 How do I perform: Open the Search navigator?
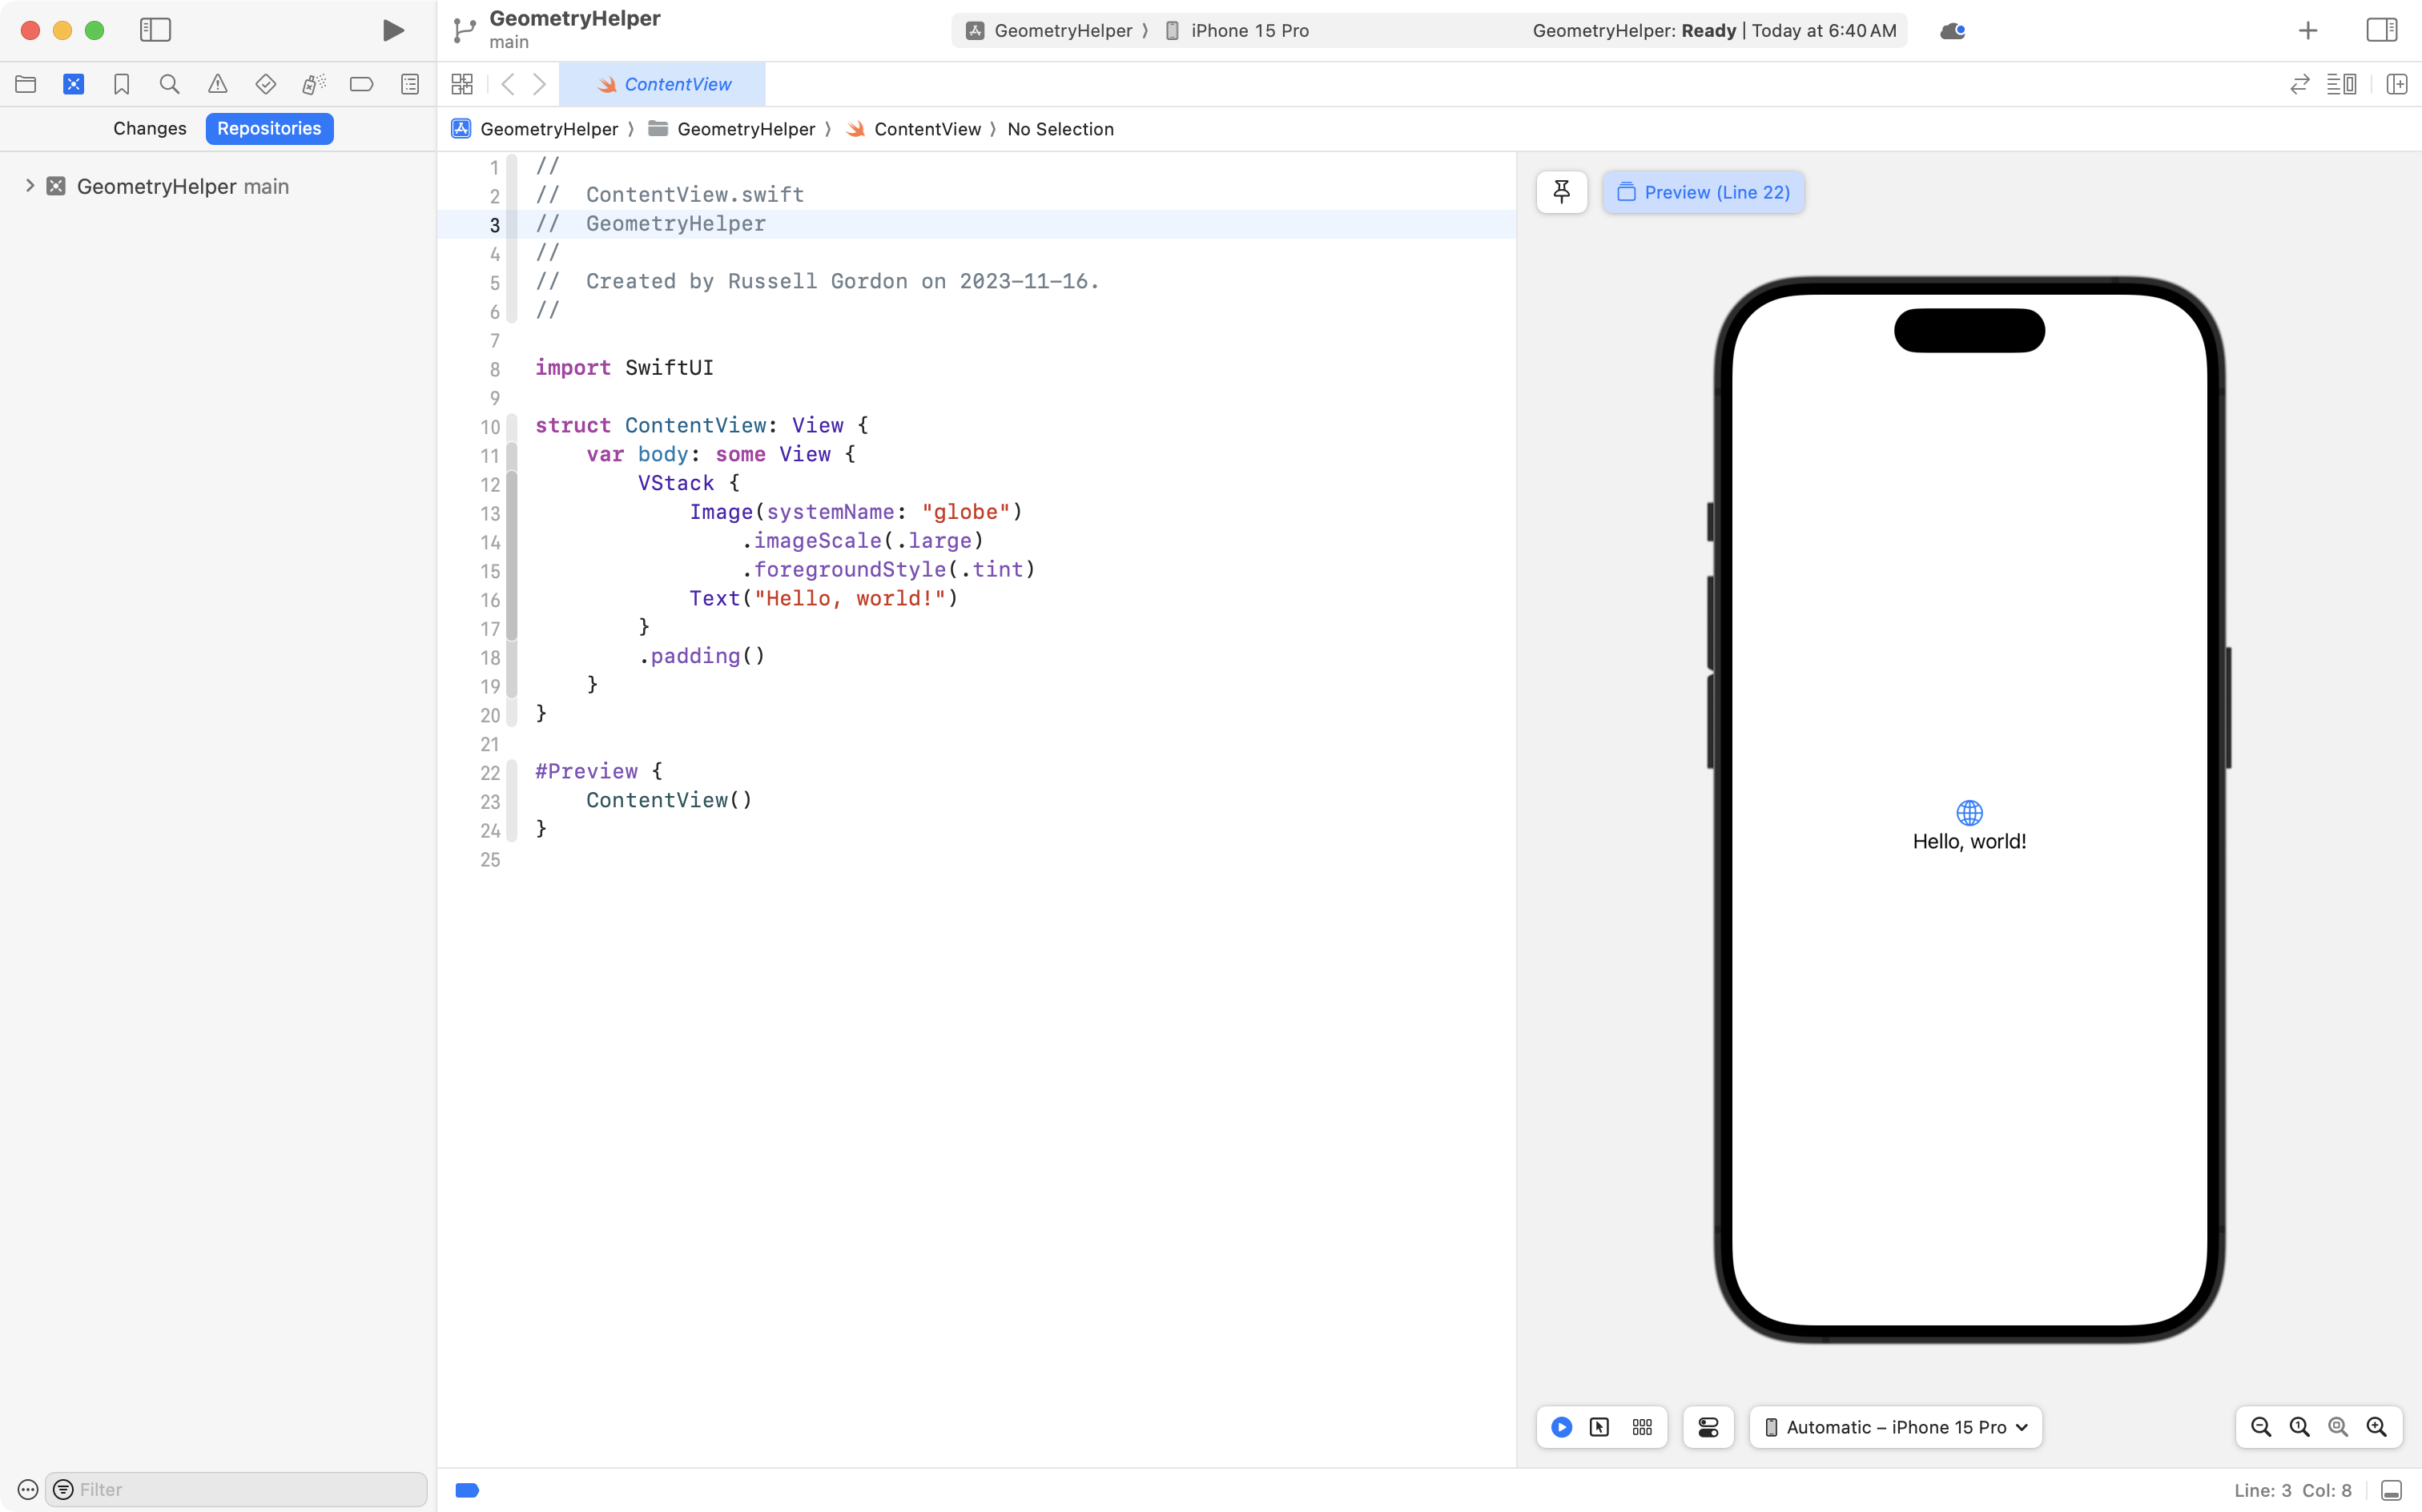point(169,84)
